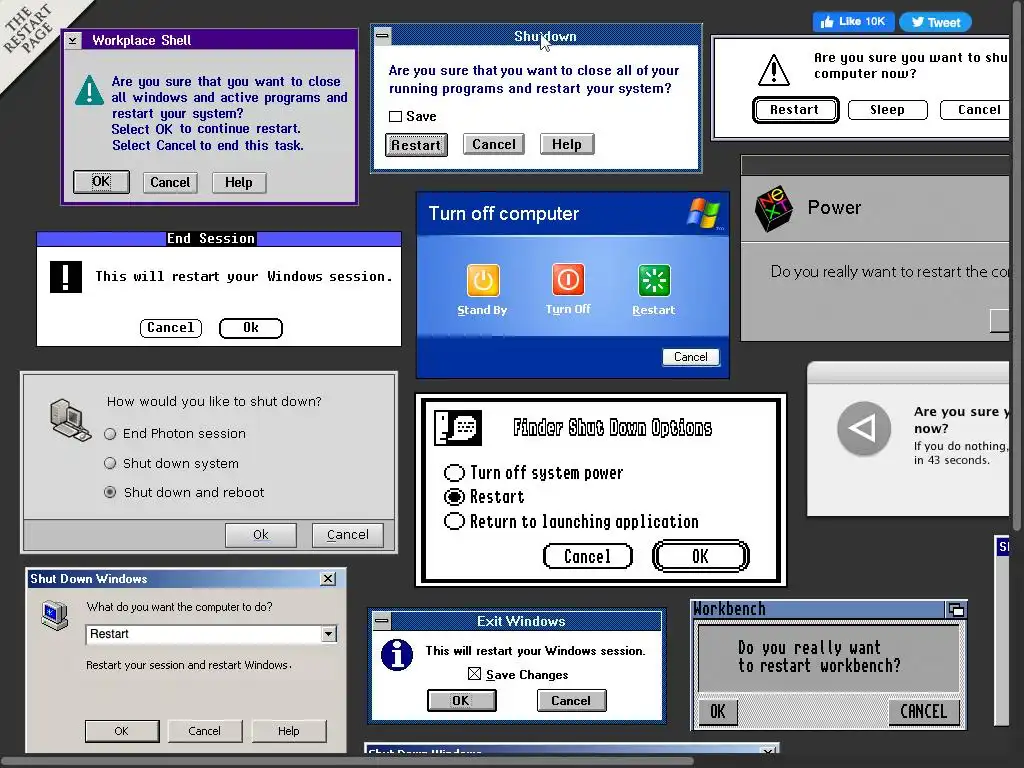This screenshot has height=768, width=1024.
Task: Open the Shutdown window control menu box
Action: point(383,36)
